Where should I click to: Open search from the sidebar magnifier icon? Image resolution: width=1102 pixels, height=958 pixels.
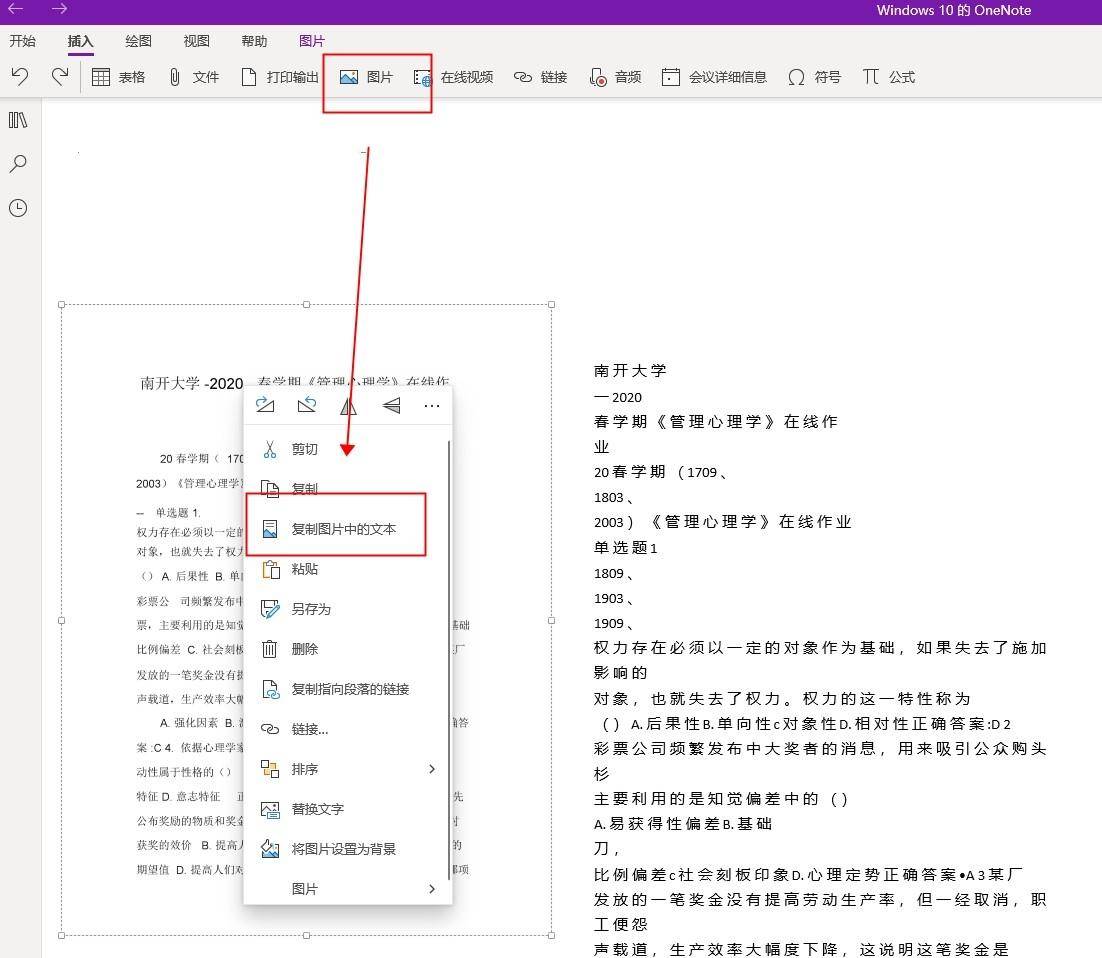(x=19, y=163)
